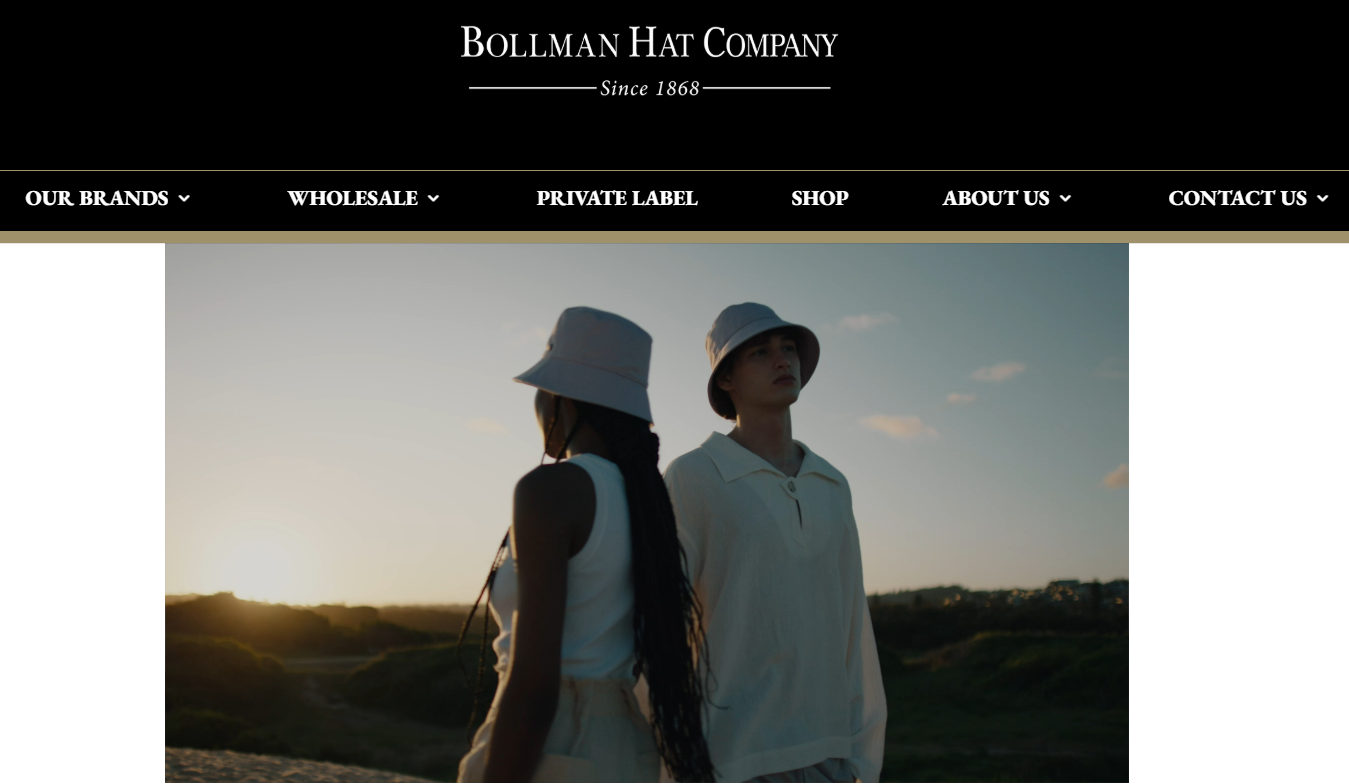Select ABOUT US in the navigation

click(996, 199)
